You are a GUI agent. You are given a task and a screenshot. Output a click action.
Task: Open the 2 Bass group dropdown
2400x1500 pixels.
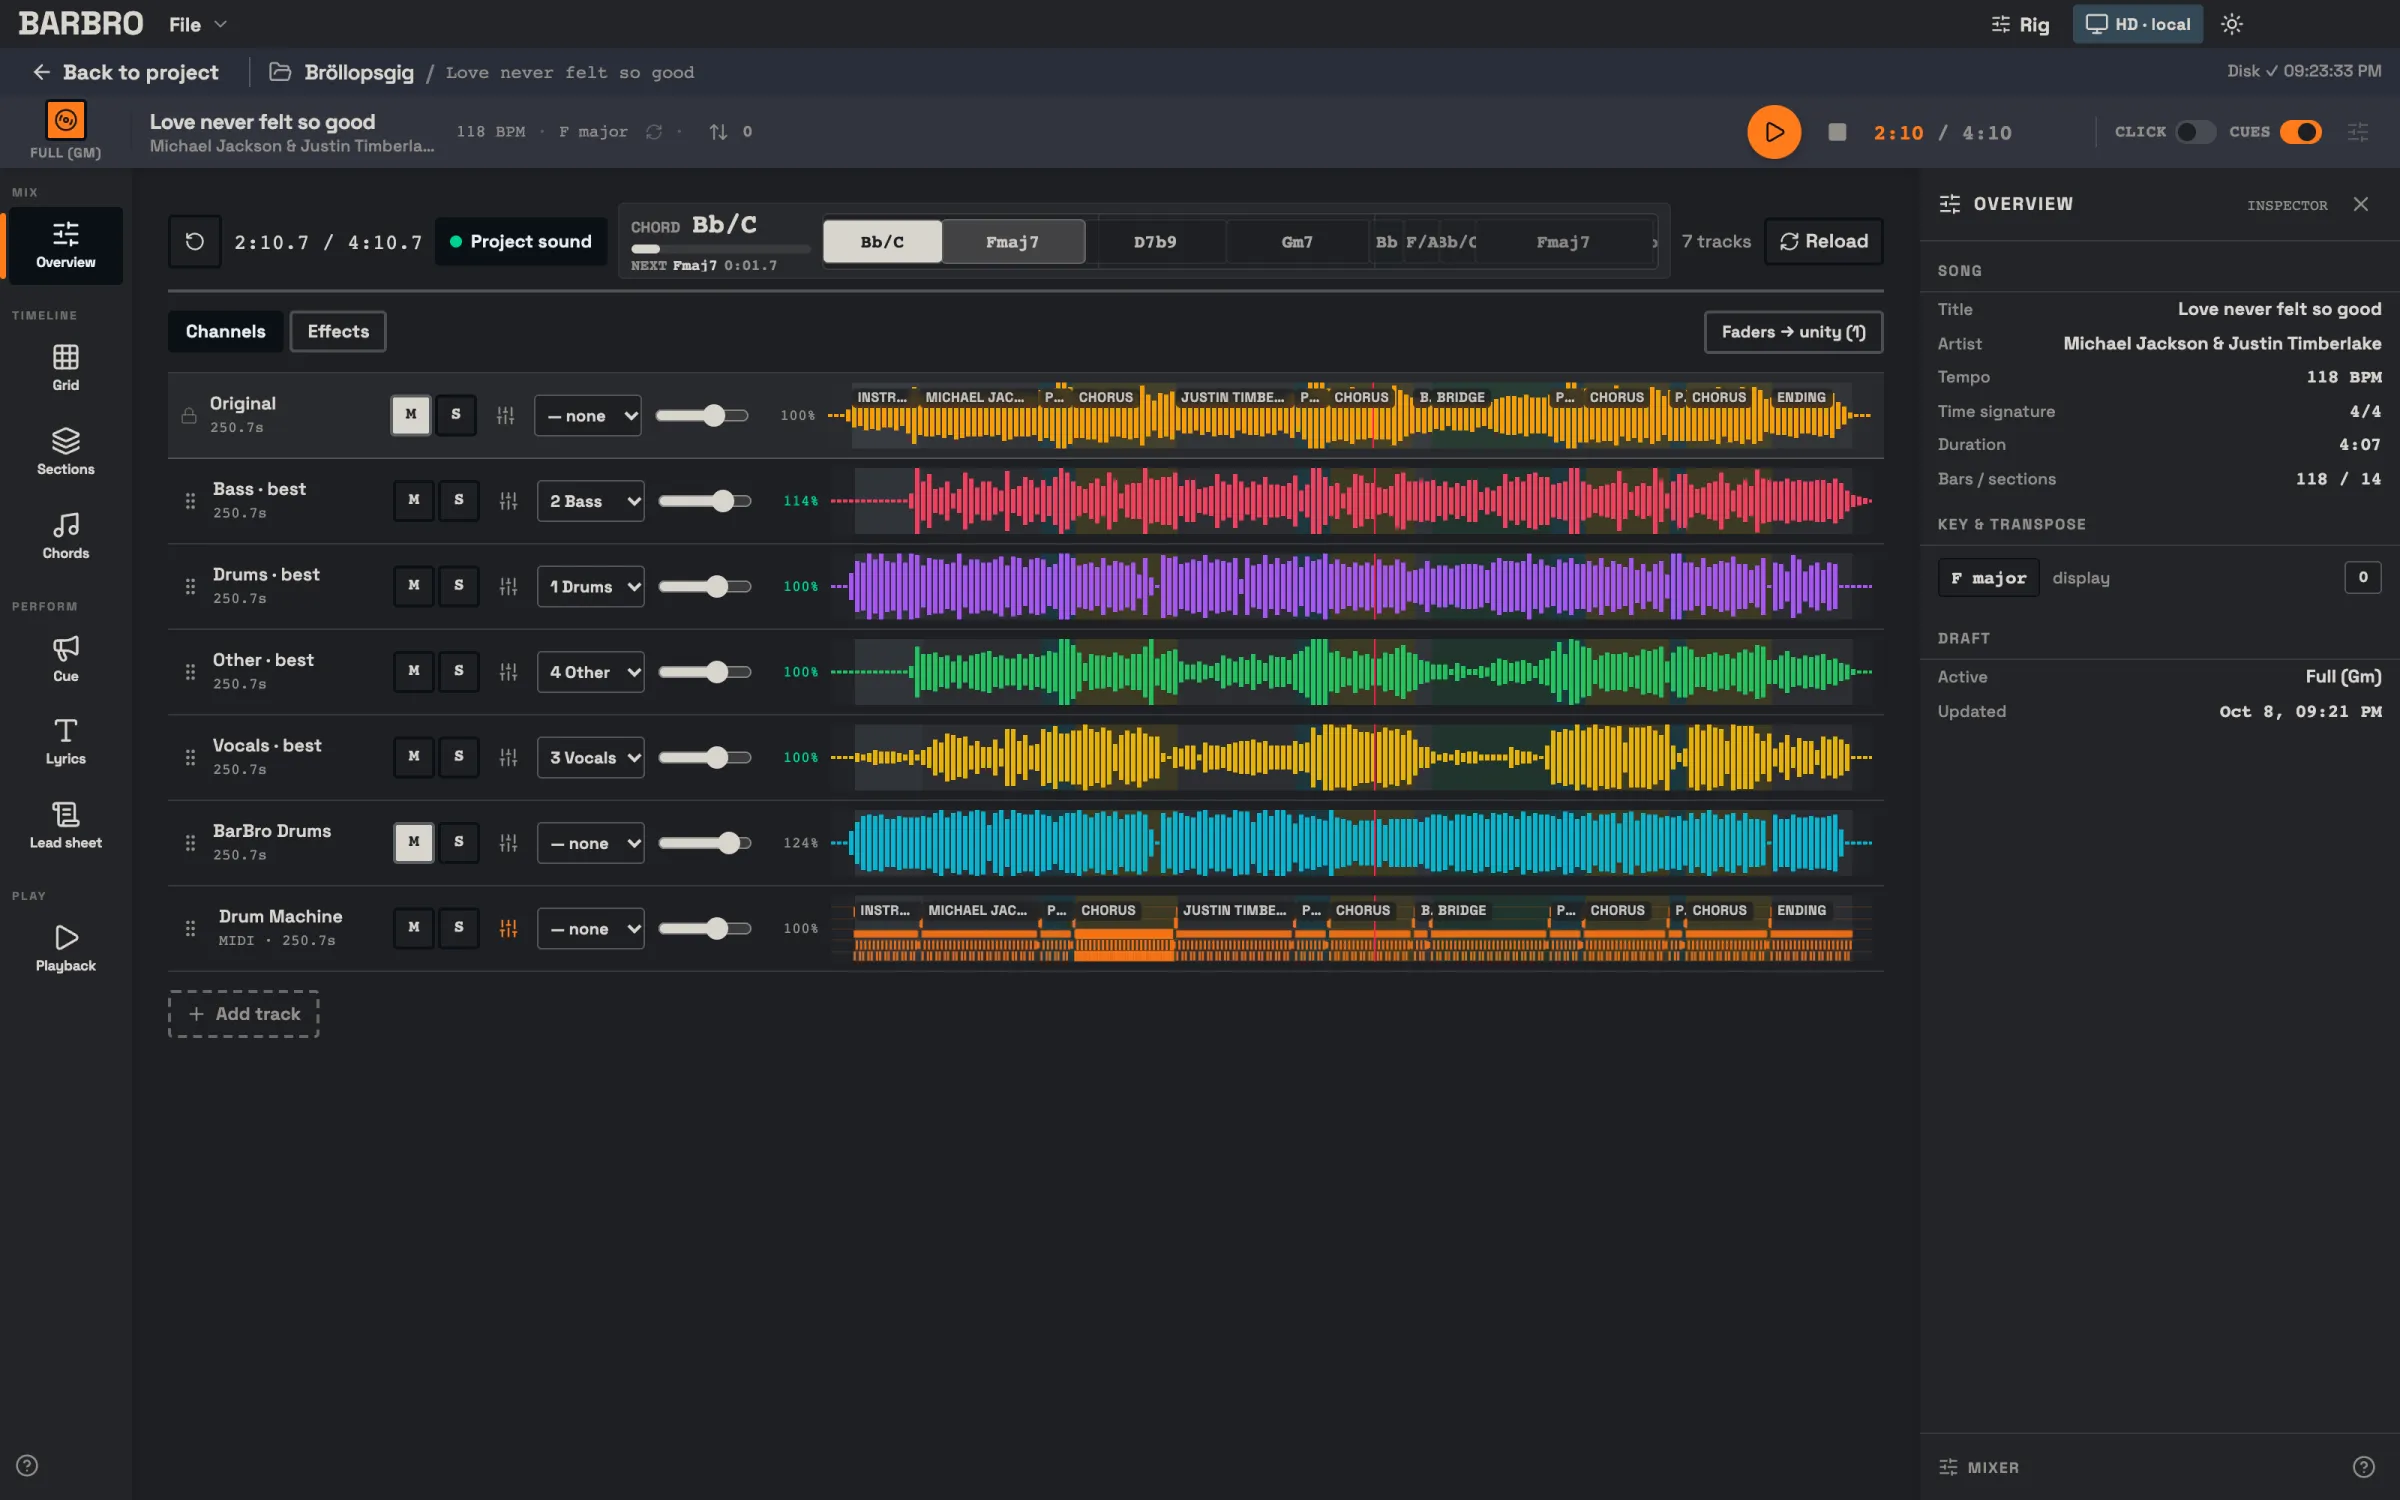pos(590,501)
